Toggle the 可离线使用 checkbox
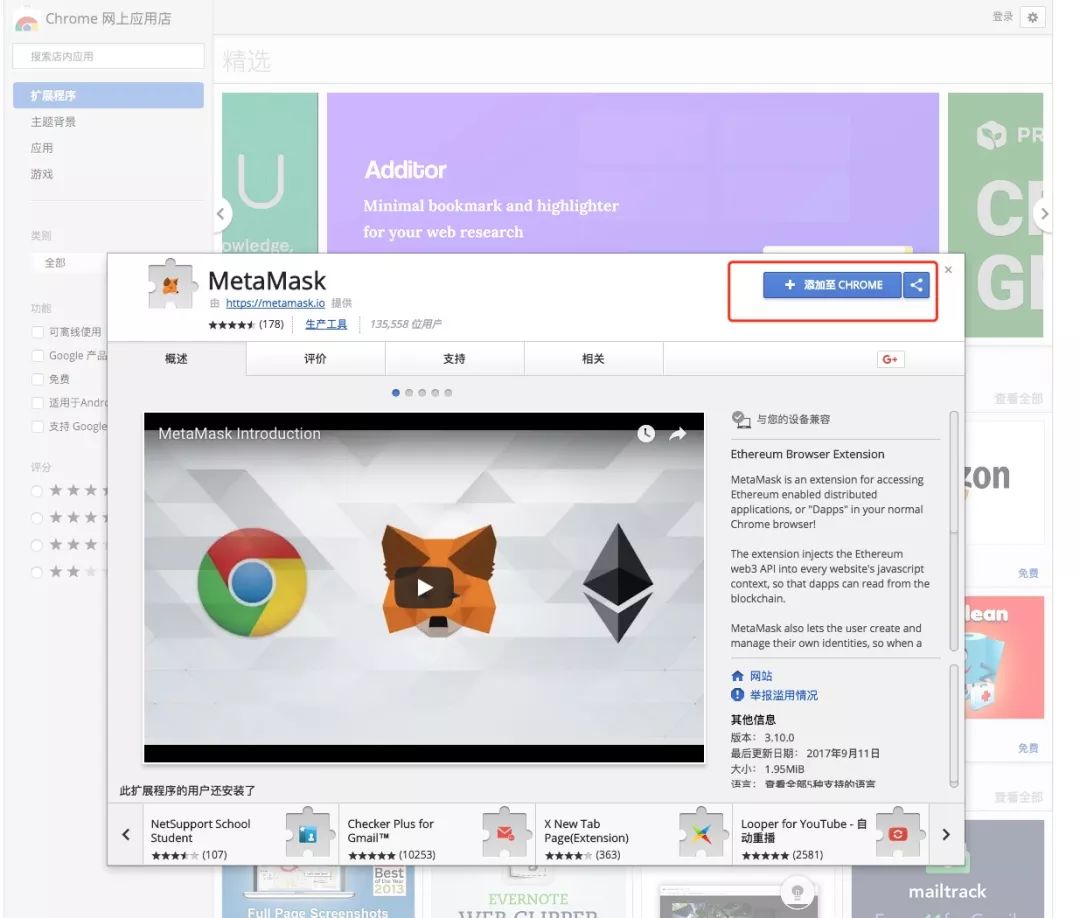Image resolution: width=1080 pixels, height=918 pixels. [x=38, y=332]
